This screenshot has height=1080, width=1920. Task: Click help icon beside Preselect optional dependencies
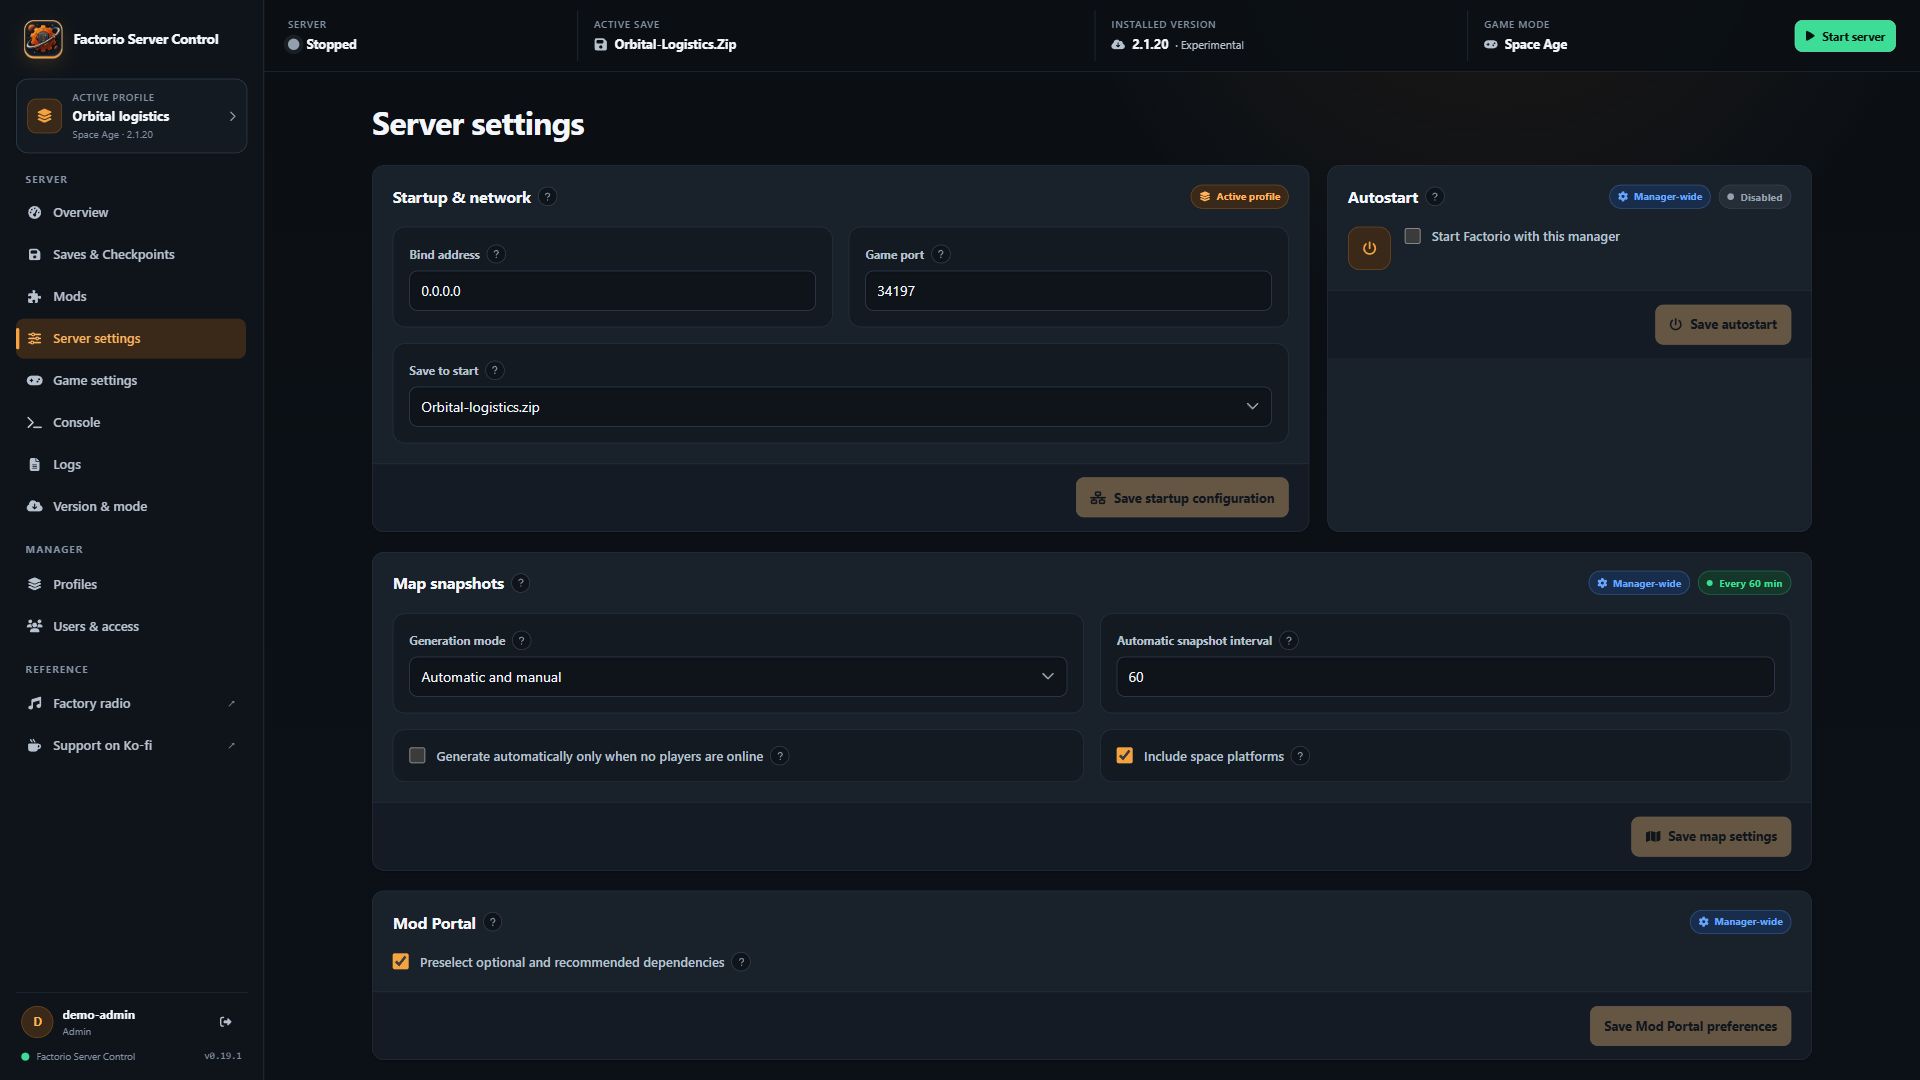tap(741, 962)
